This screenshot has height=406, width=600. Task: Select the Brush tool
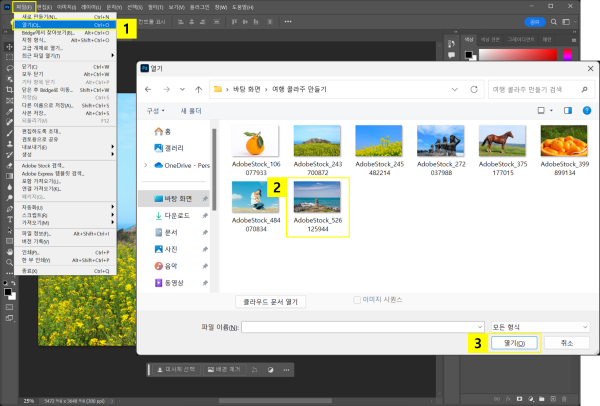9,133
